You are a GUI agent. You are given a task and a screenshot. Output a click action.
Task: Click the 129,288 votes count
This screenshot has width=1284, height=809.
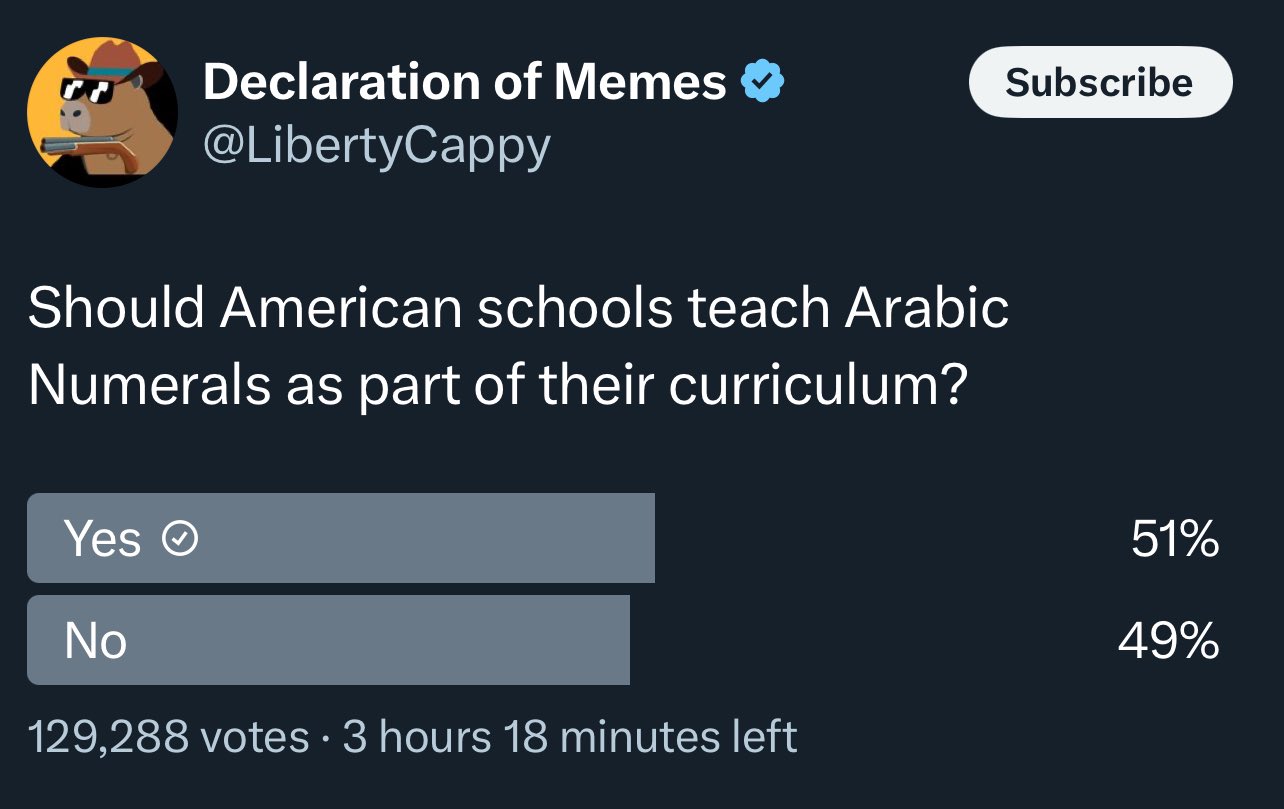(168, 738)
